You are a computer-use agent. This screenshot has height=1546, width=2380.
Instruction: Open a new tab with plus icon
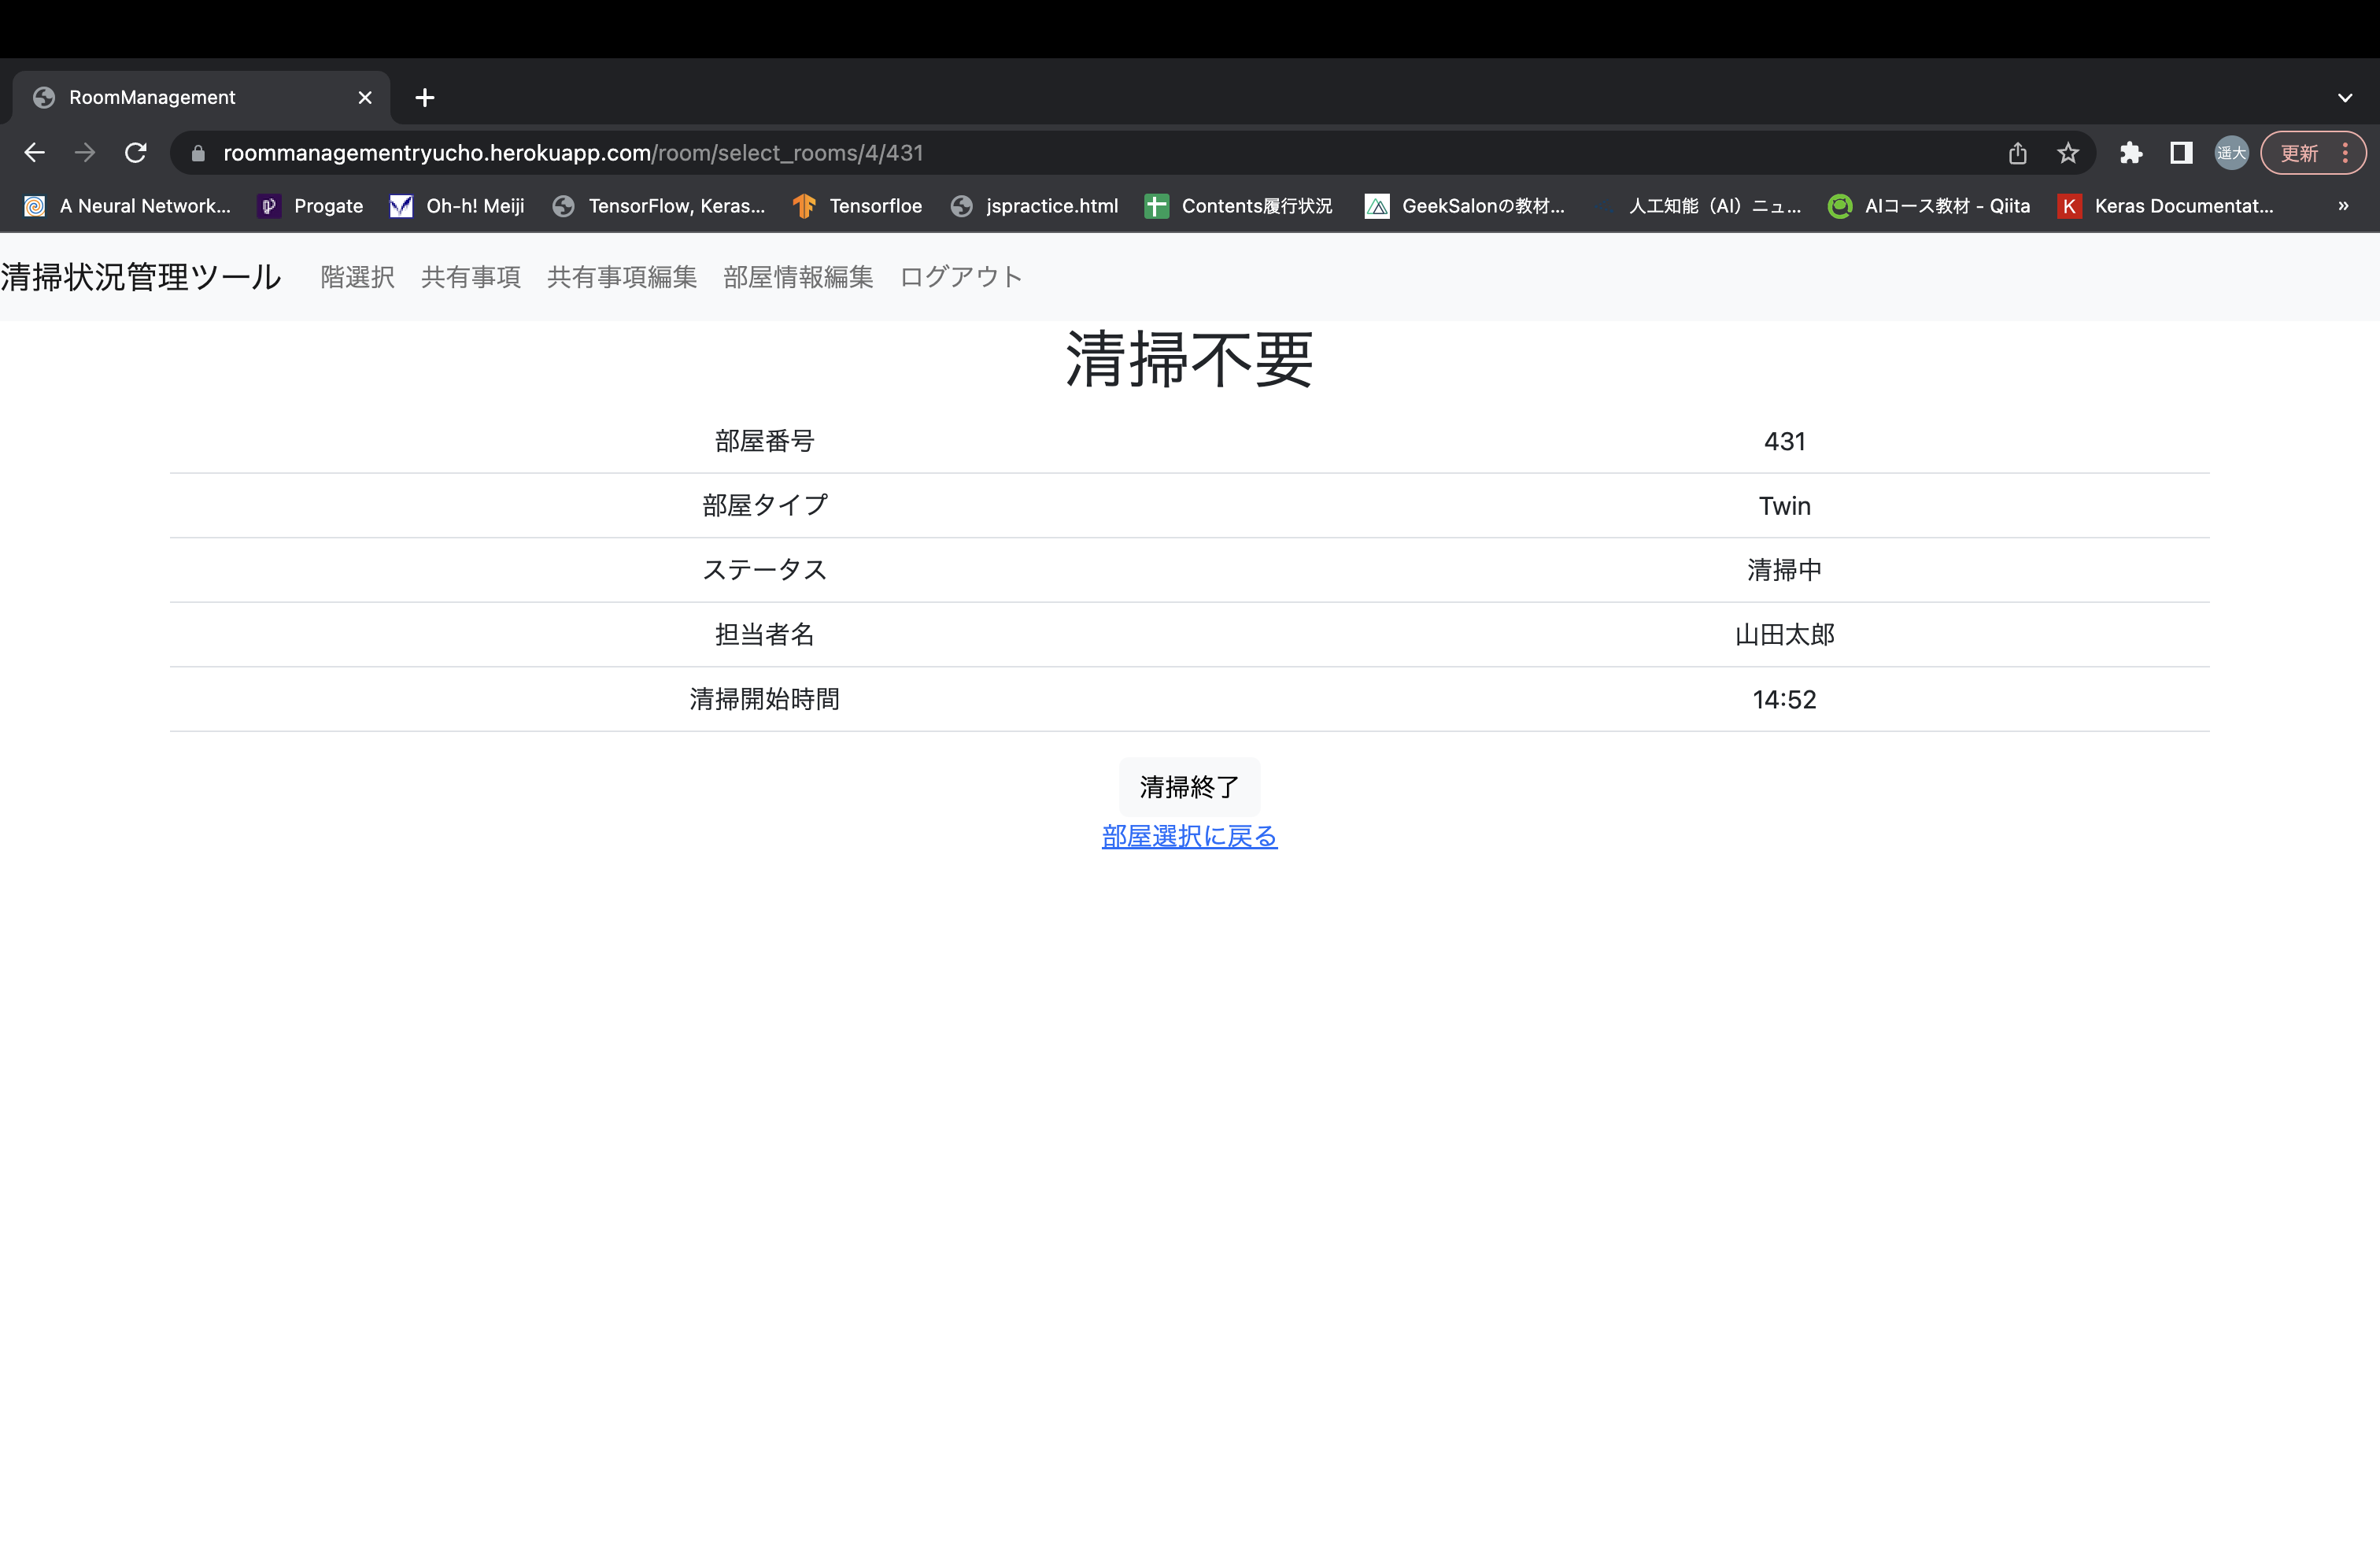[x=425, y=98]
